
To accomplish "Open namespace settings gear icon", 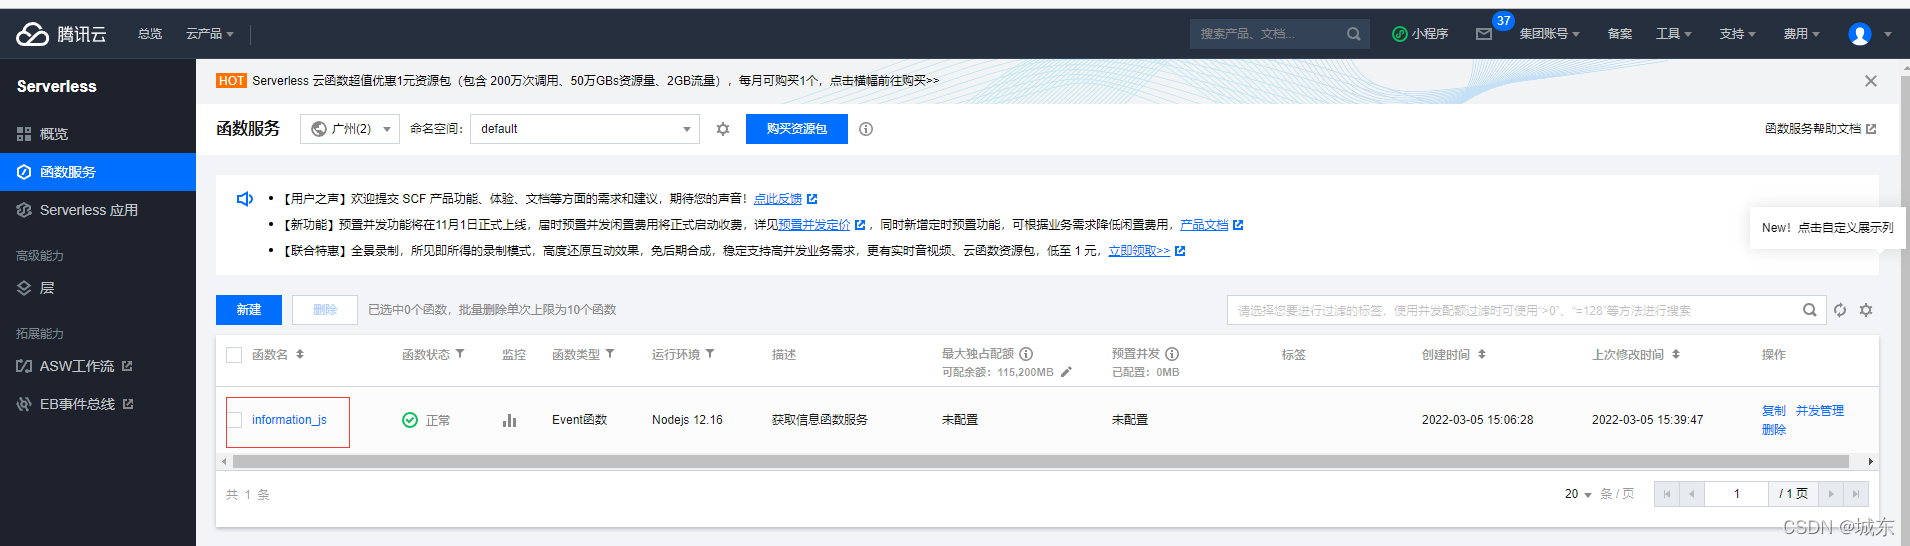I will (723, 129).
